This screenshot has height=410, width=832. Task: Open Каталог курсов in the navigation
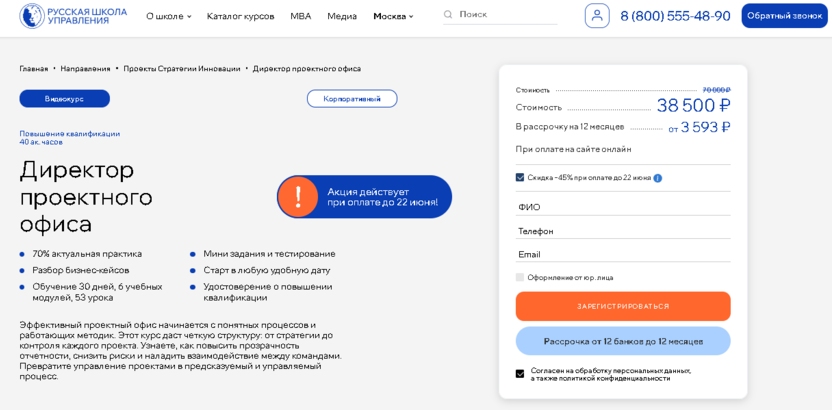point(240,16)
